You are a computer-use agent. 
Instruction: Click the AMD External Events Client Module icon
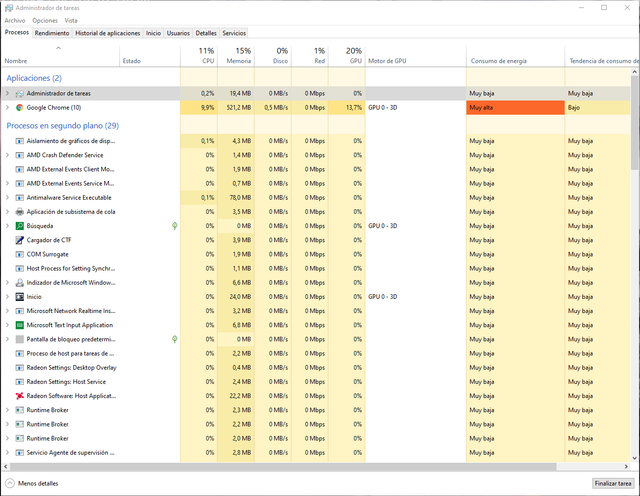tap(19, 169)
